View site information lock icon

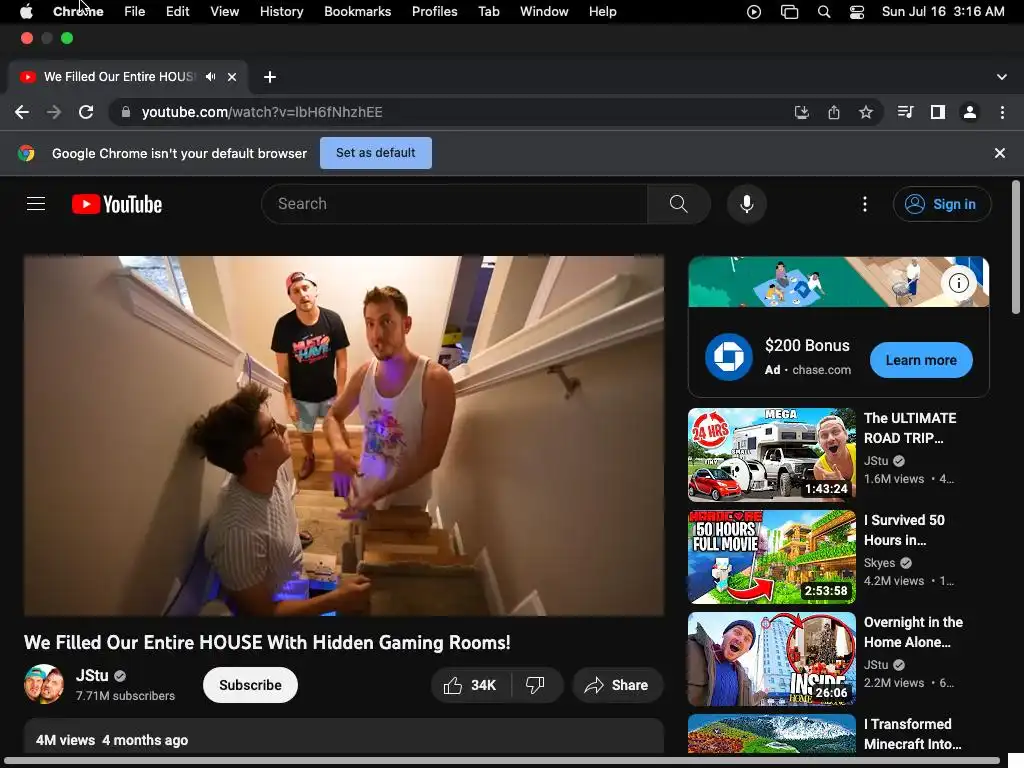pyautogui.click(x=125, y=112)
